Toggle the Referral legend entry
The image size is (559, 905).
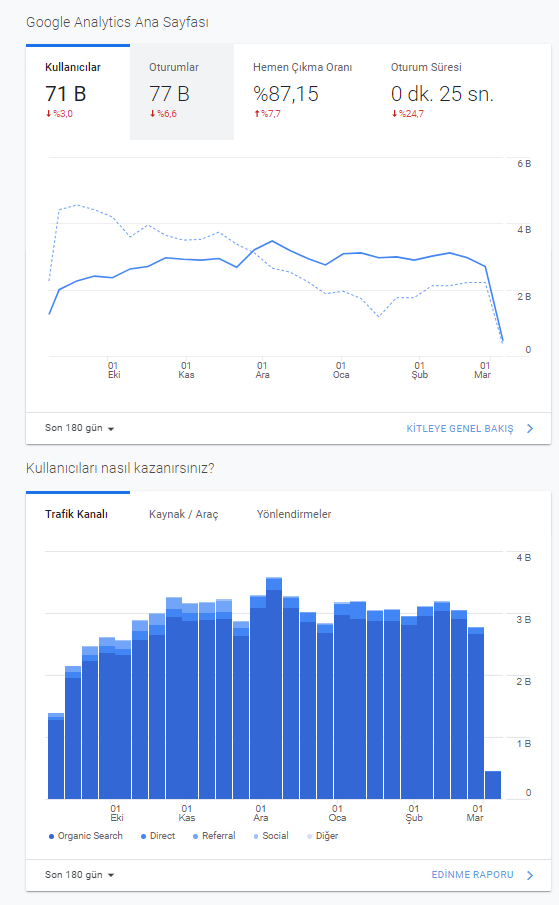214,836
